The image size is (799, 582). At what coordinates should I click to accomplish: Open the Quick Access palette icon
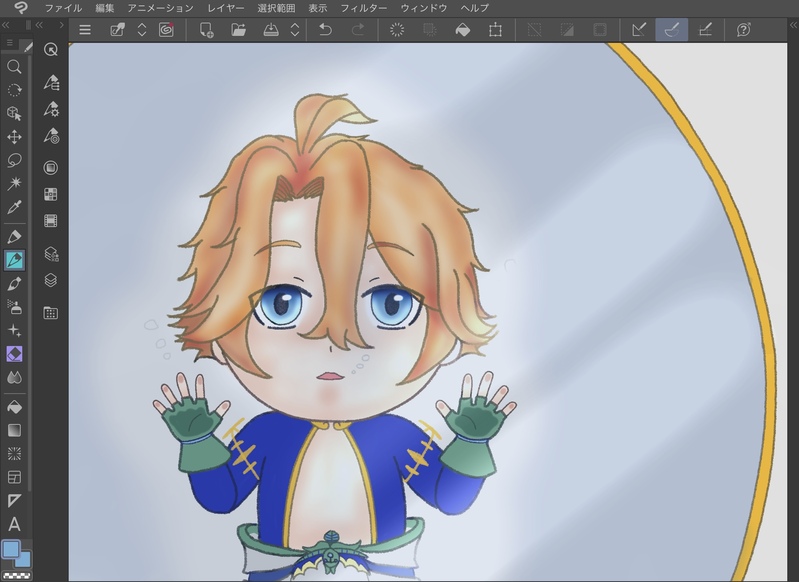[50, 49]
